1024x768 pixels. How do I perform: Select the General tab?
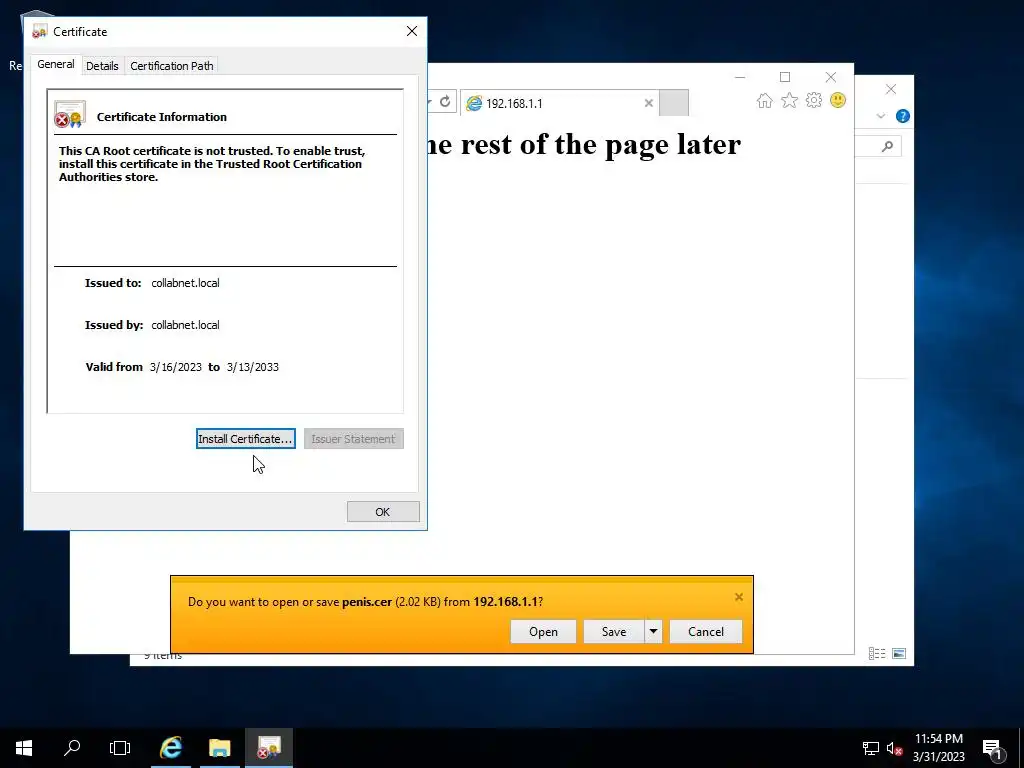coord(56,64)
